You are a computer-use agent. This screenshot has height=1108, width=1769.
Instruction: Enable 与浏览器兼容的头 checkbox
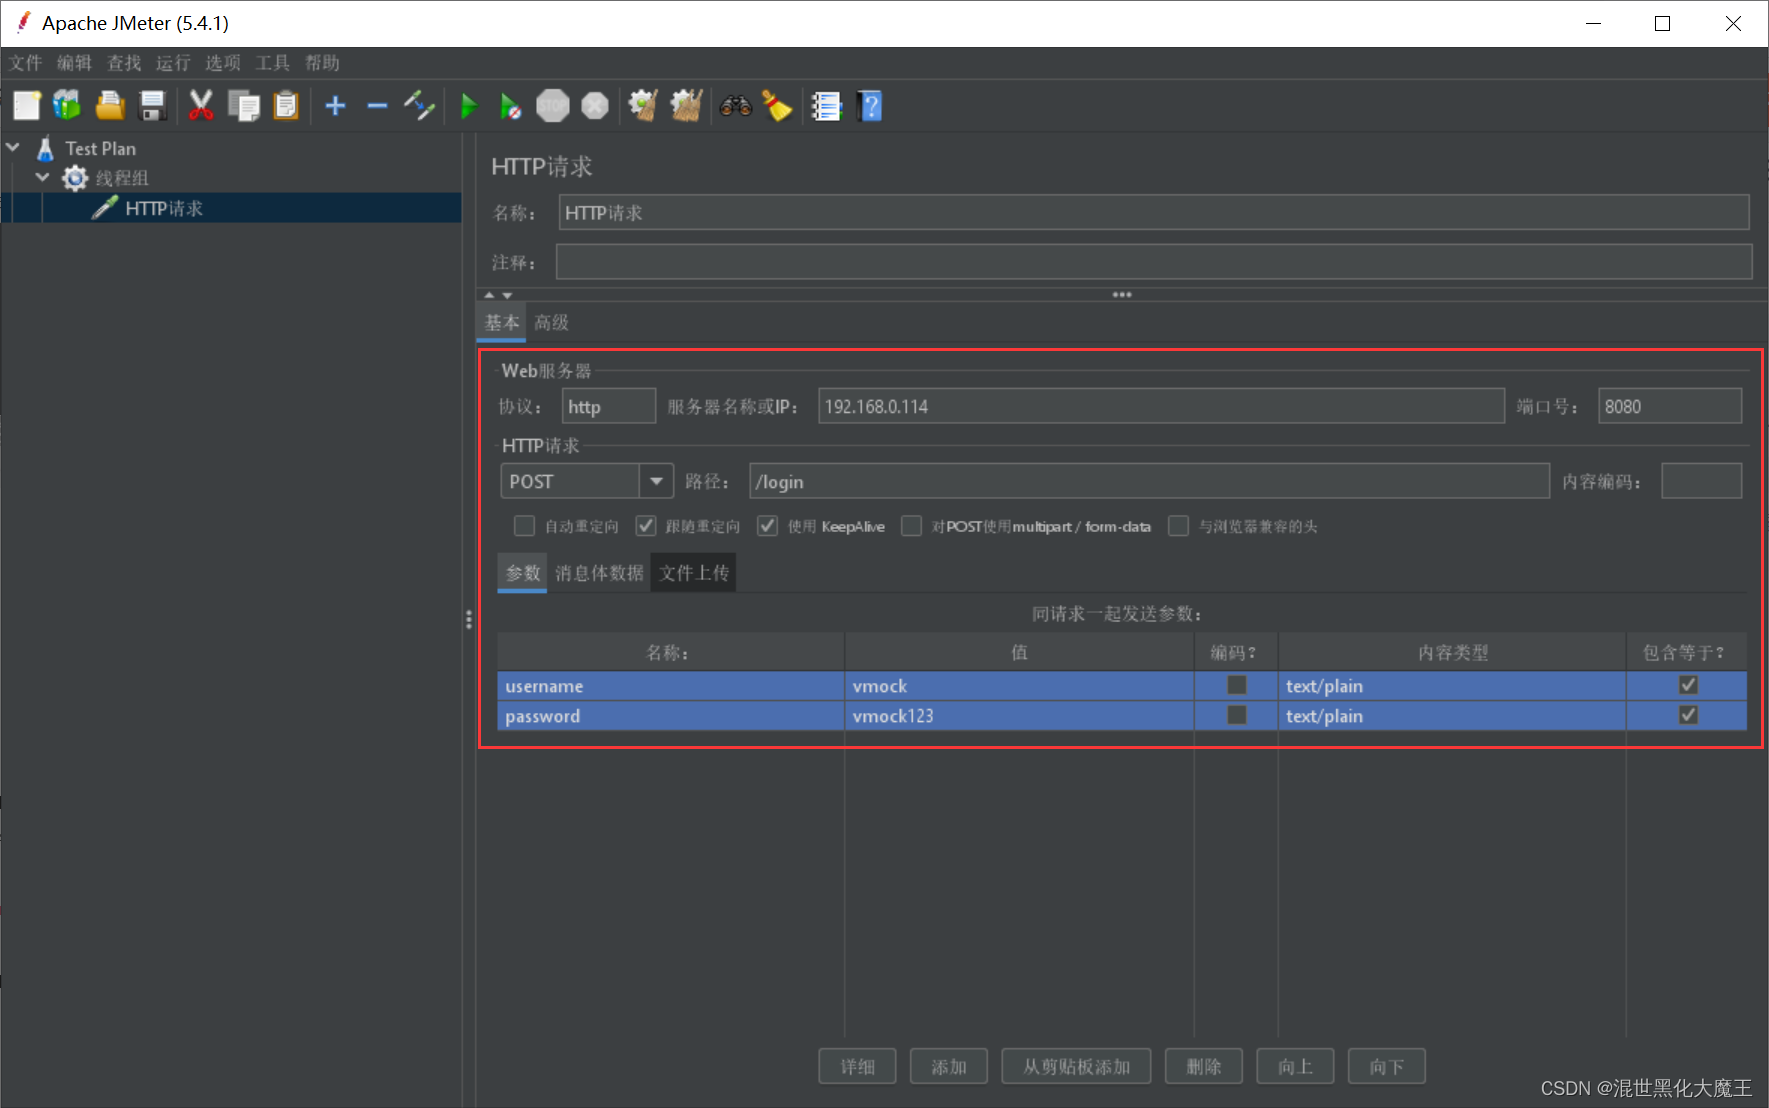pyautogui.click(x=1179, y=526)
